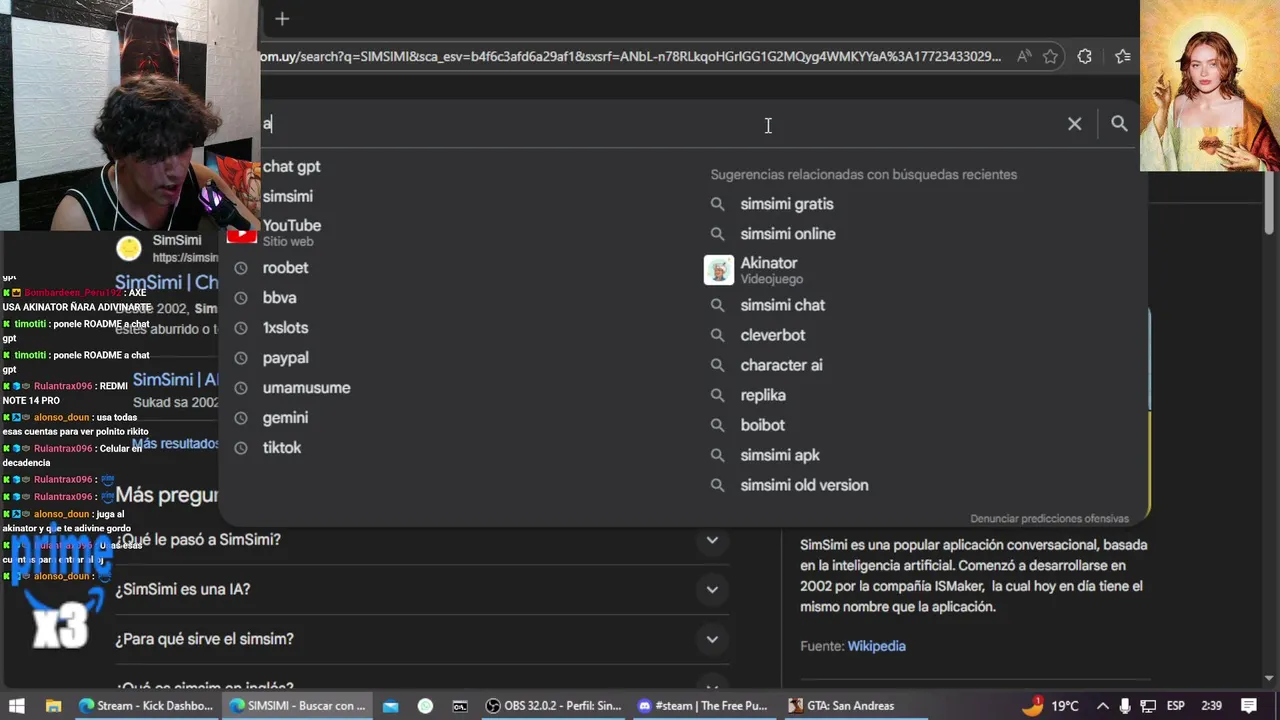Select the chat gpt suggestion
1280x720 pixels.
tap(291, 167)
